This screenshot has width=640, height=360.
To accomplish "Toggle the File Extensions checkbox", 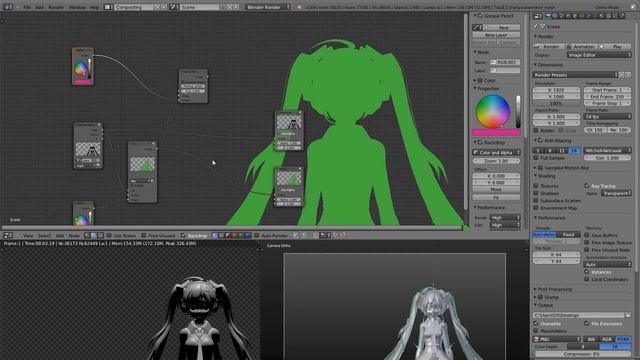I will tap(587, 323).
